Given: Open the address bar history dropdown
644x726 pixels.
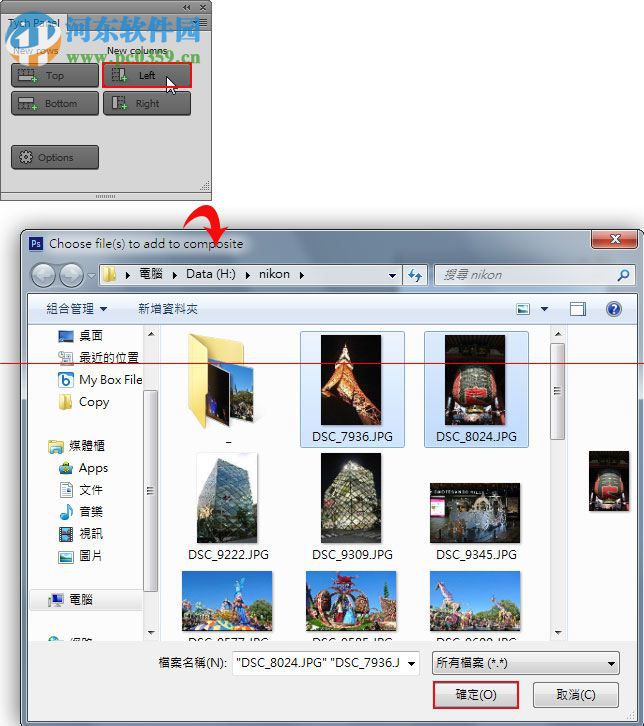Looking at the screenshot, I should (392, 275).
